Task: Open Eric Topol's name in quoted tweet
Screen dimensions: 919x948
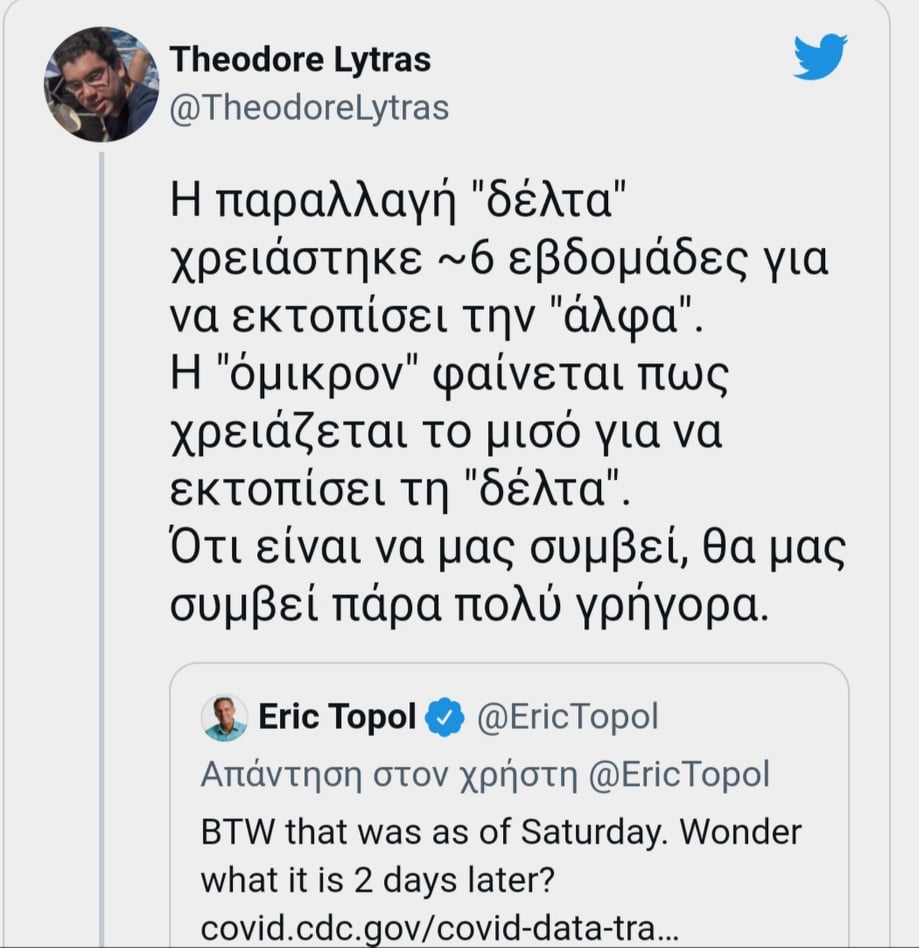Action: click(x=337, y=717)
